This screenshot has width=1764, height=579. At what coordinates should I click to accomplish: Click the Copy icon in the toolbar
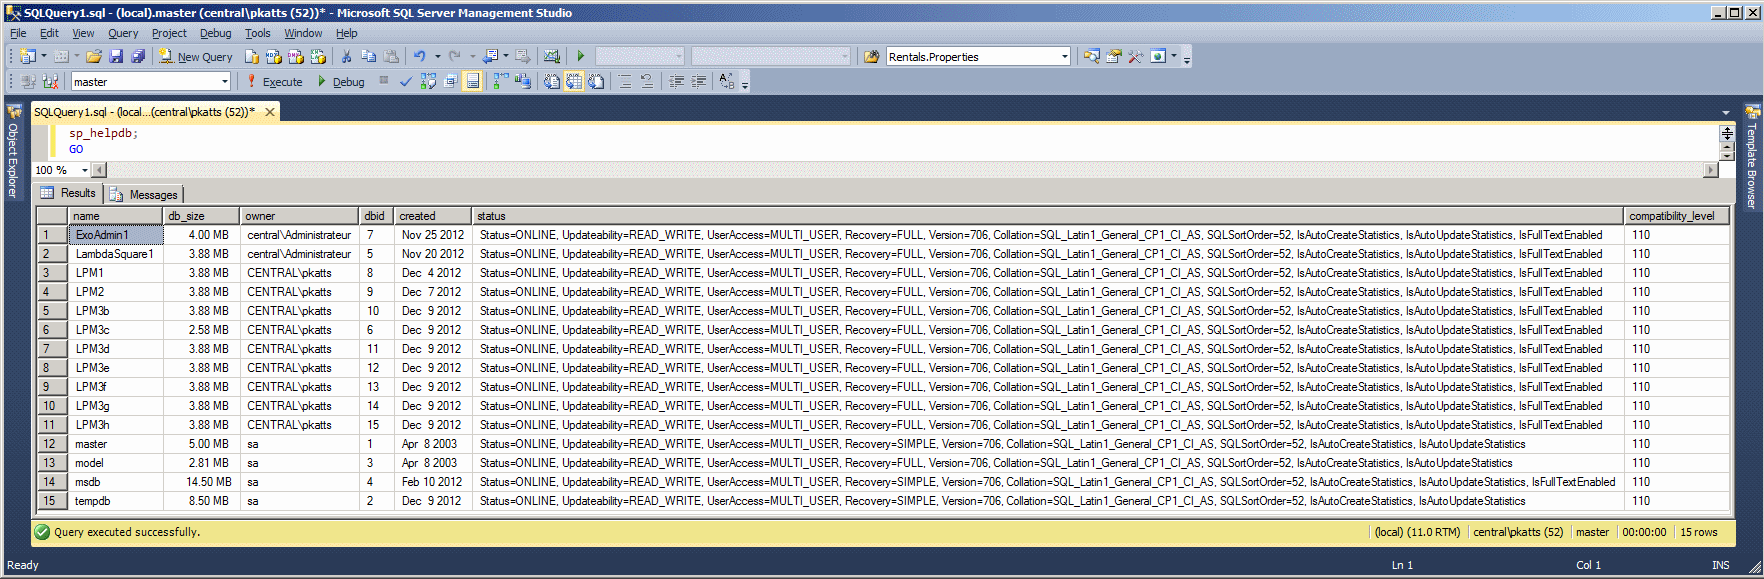368,57
